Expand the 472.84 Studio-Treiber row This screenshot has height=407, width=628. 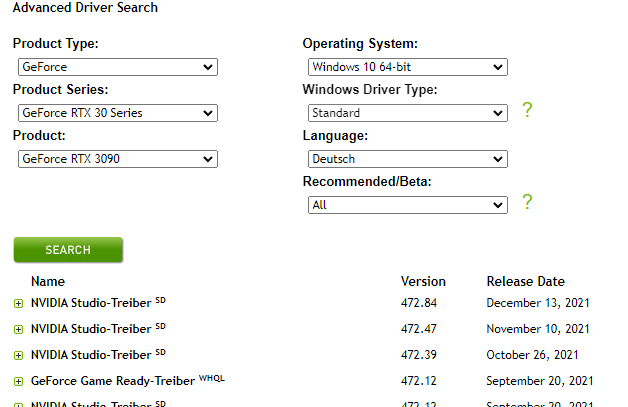tap(18, 304)
